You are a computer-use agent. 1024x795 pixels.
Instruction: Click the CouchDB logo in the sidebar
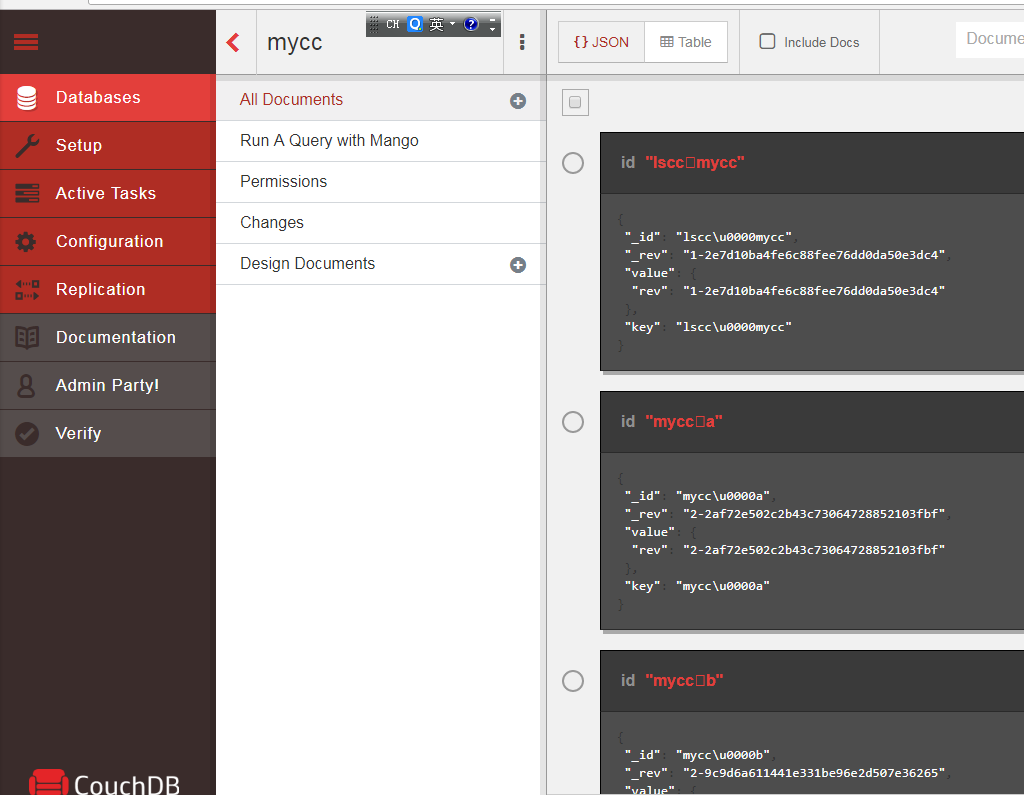coord(104,783)
